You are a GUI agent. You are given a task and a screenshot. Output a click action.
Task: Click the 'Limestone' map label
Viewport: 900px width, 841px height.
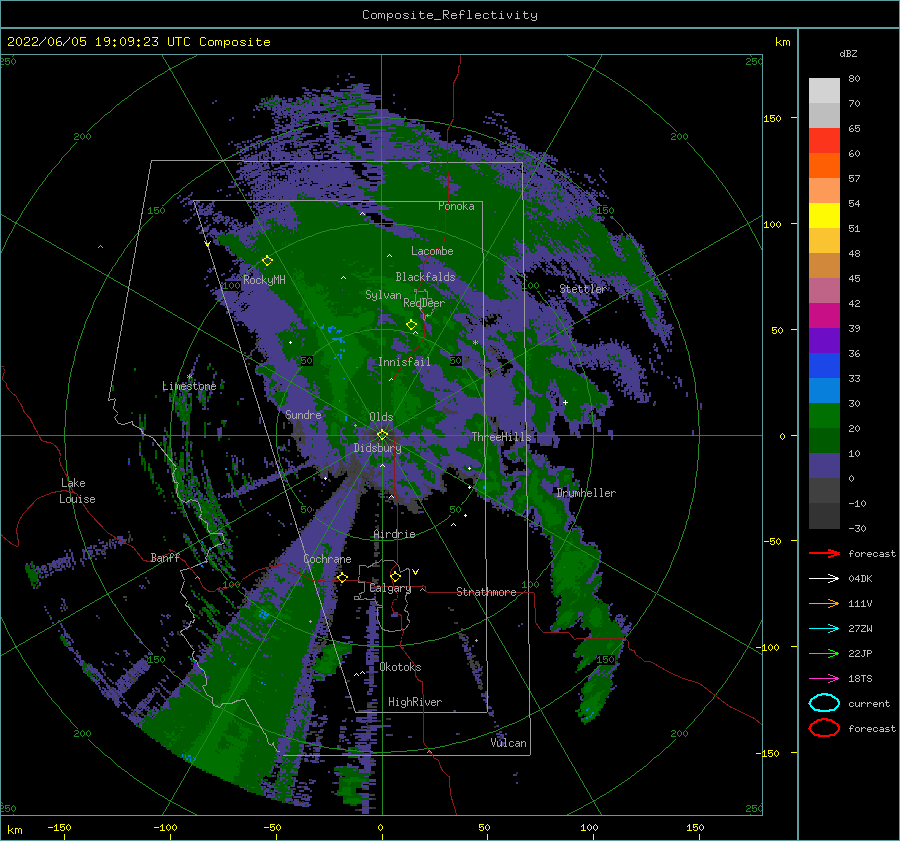pos(189,386)
